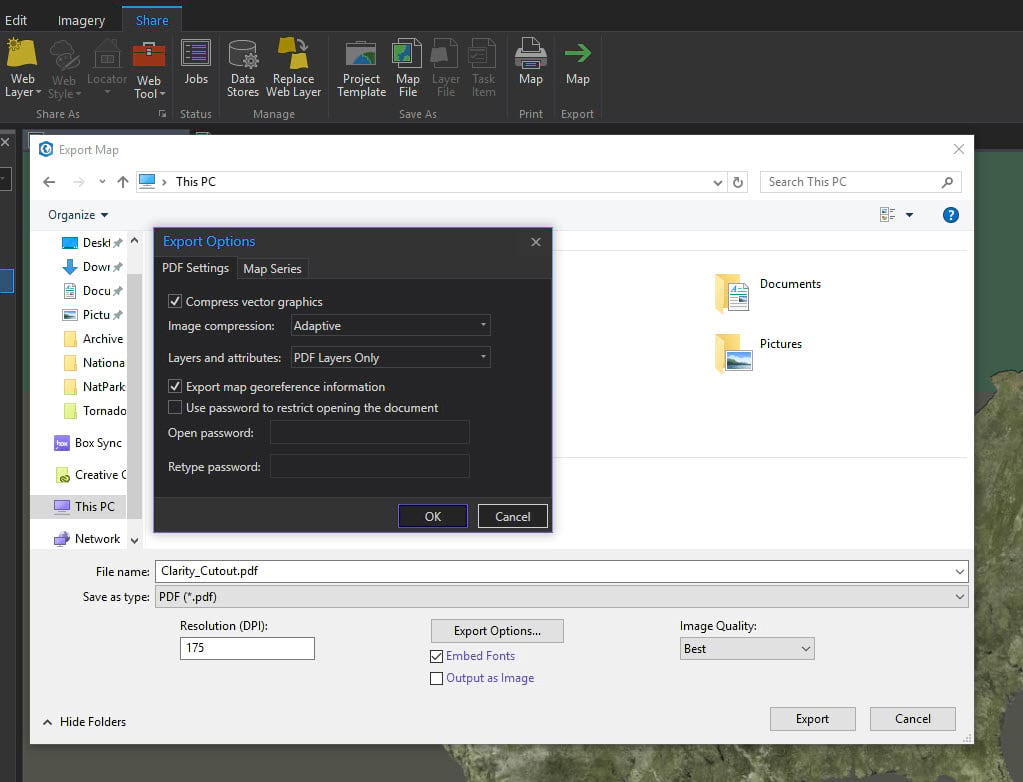
Task: Click Hide Folders
Action: coord(85,722)
